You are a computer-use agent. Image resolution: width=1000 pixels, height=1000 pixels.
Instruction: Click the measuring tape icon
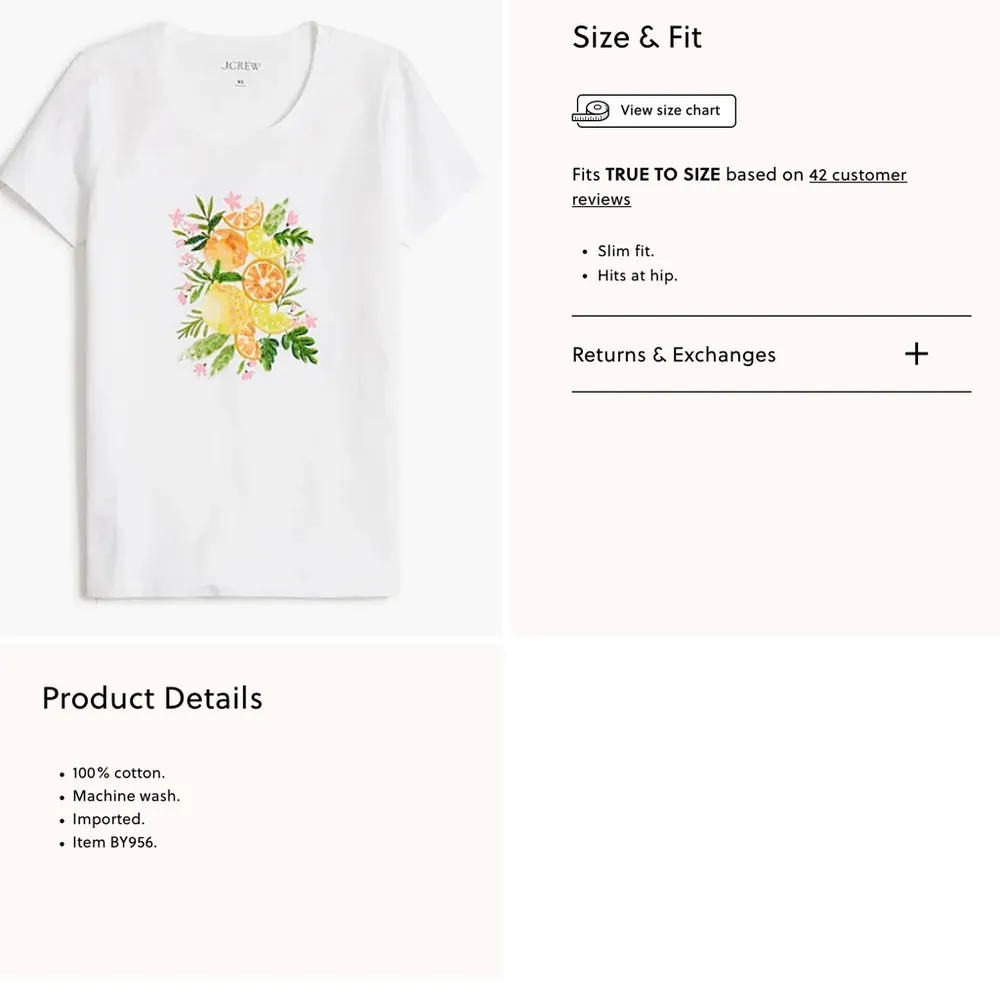[x=591, y=110]
